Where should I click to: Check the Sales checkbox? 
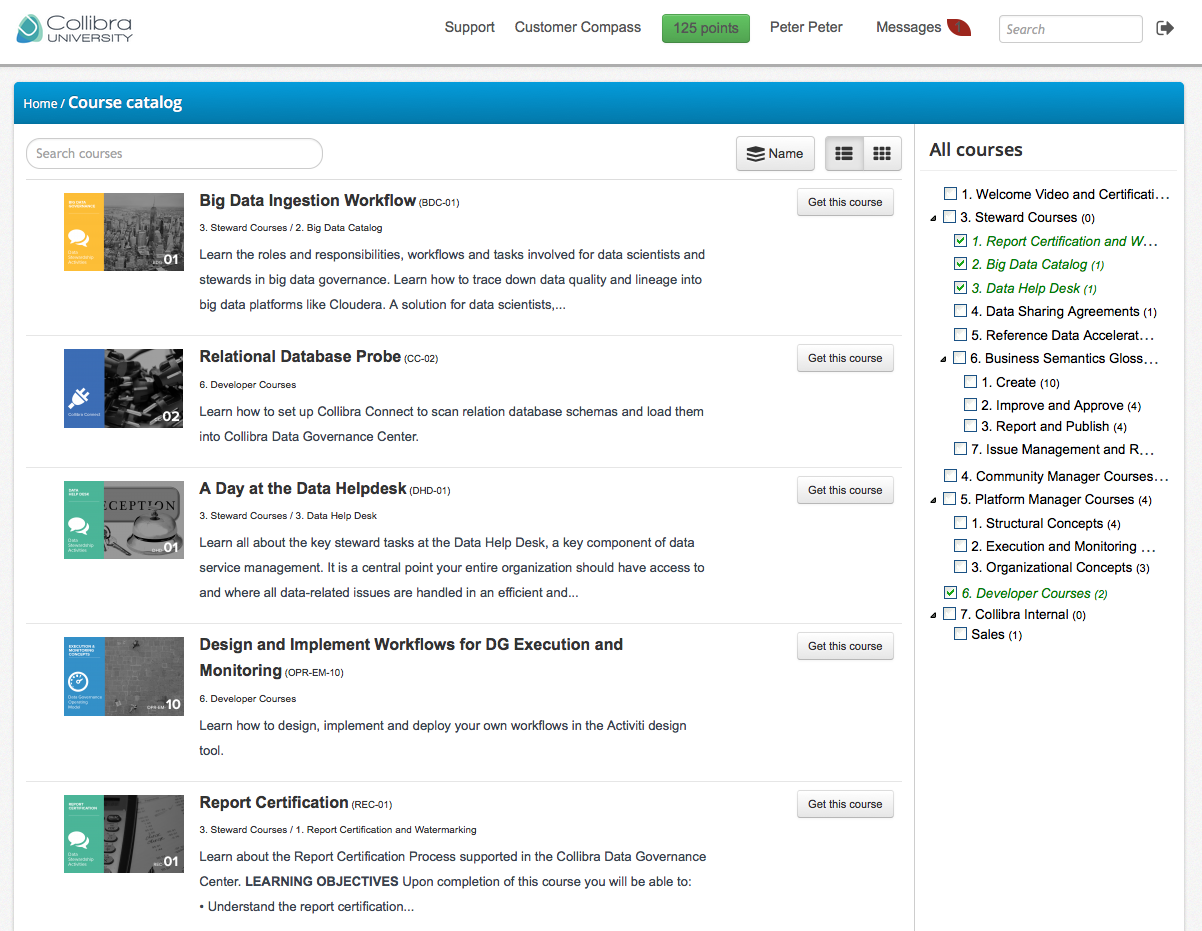point(960,634)
